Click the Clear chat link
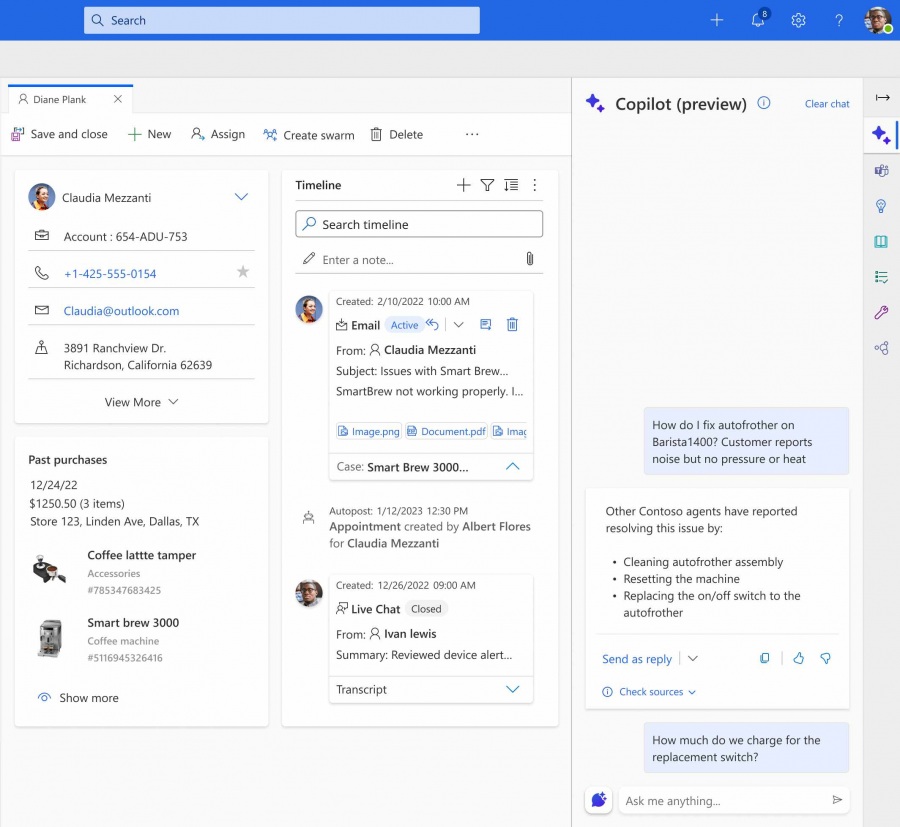This screenshot has width=900, height=827. click(x=826, y=103)
